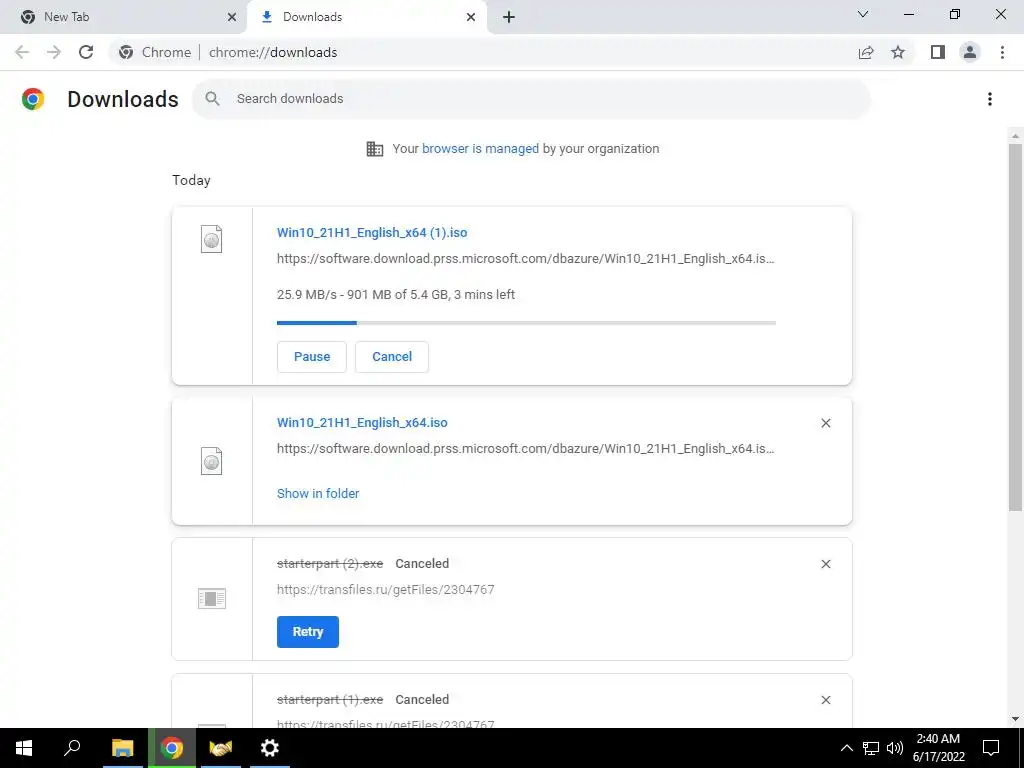Open the browser is managed link

[480, 149]
